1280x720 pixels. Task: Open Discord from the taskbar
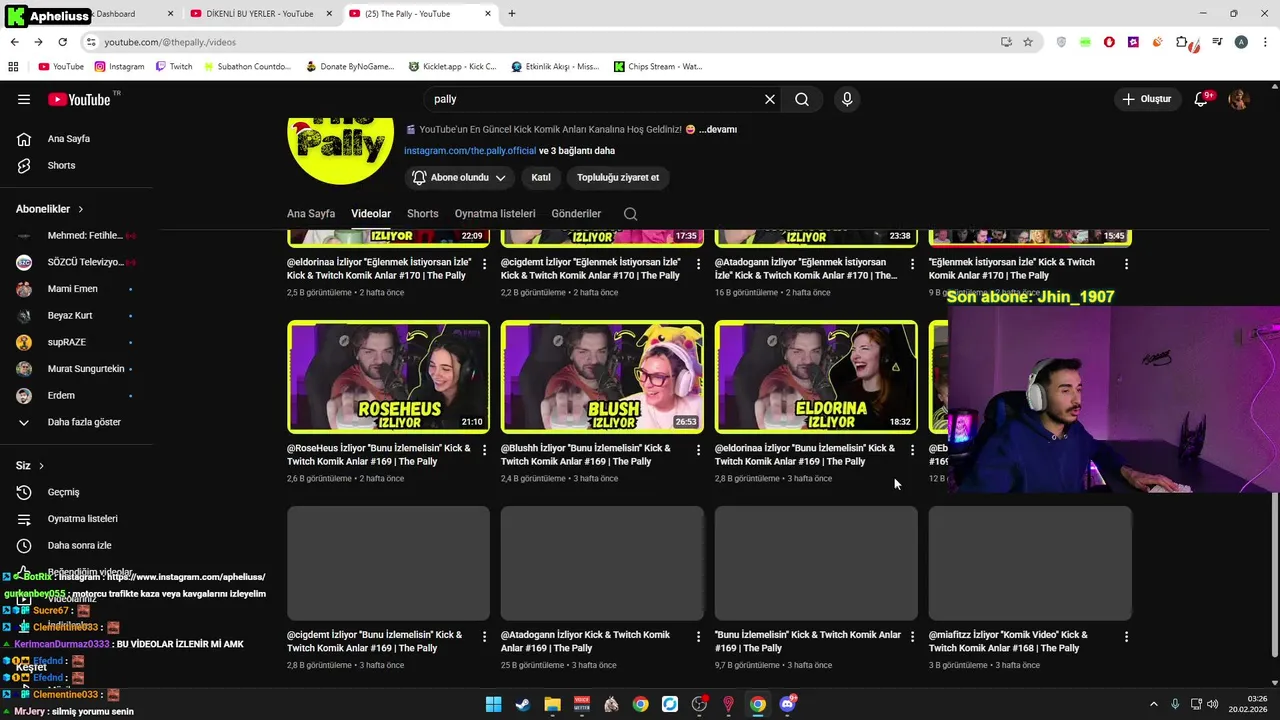tap(787, 704)
